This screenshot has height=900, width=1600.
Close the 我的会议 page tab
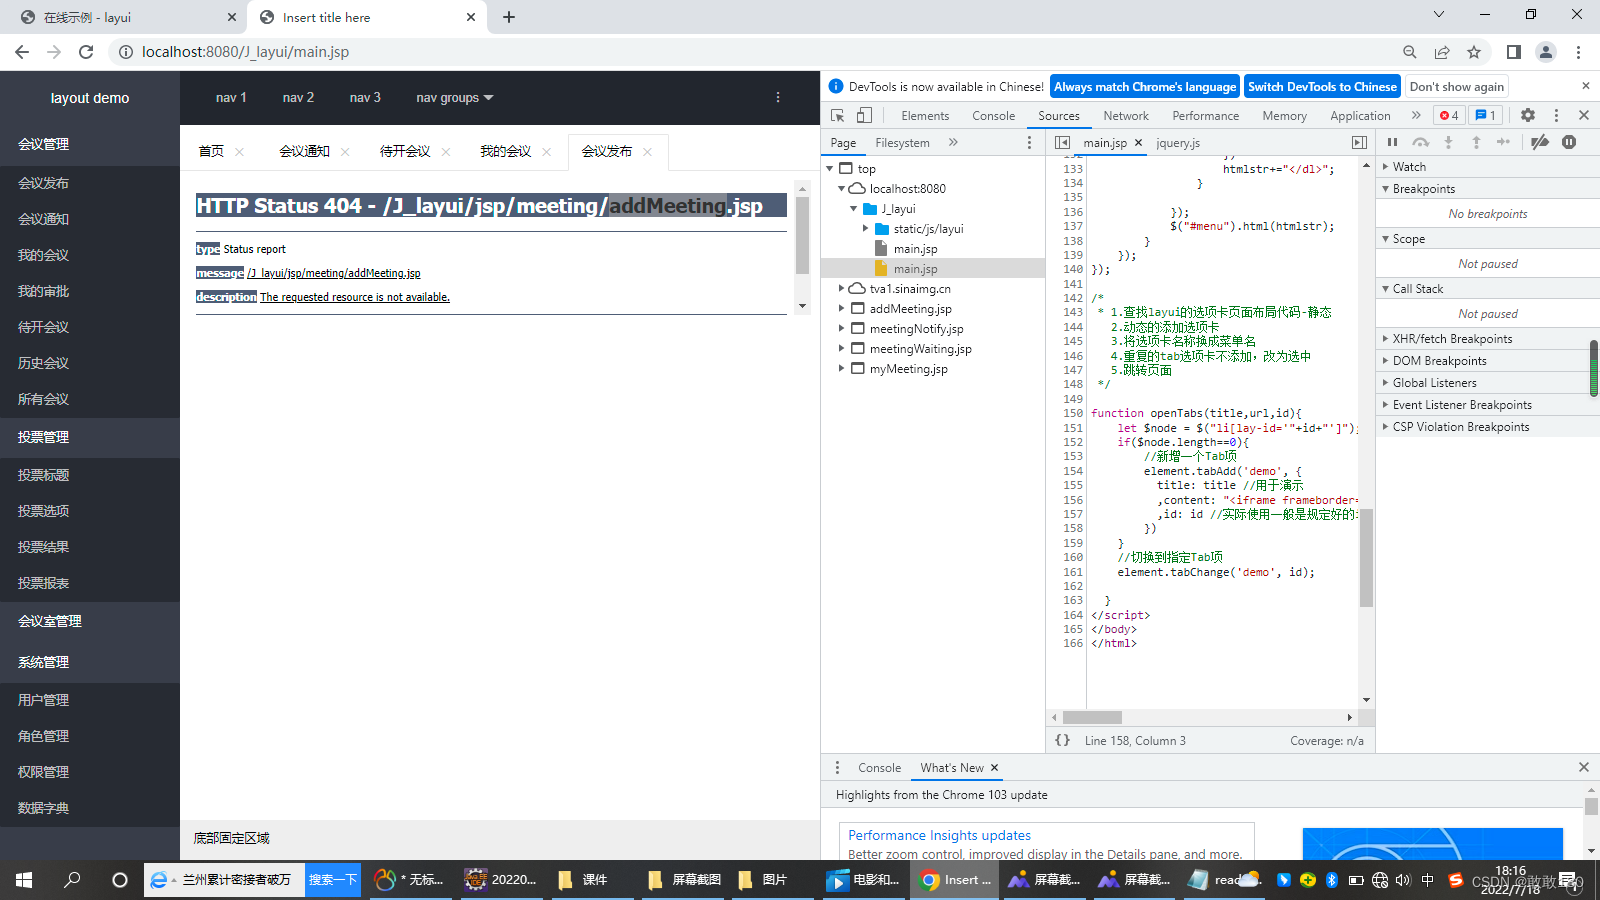point(546,152)
